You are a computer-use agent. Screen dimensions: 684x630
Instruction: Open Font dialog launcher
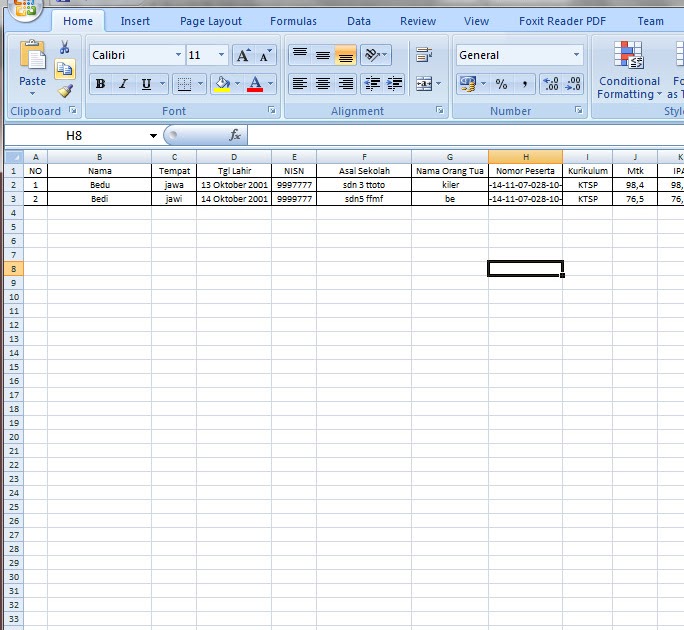click(x=272, y=111)
